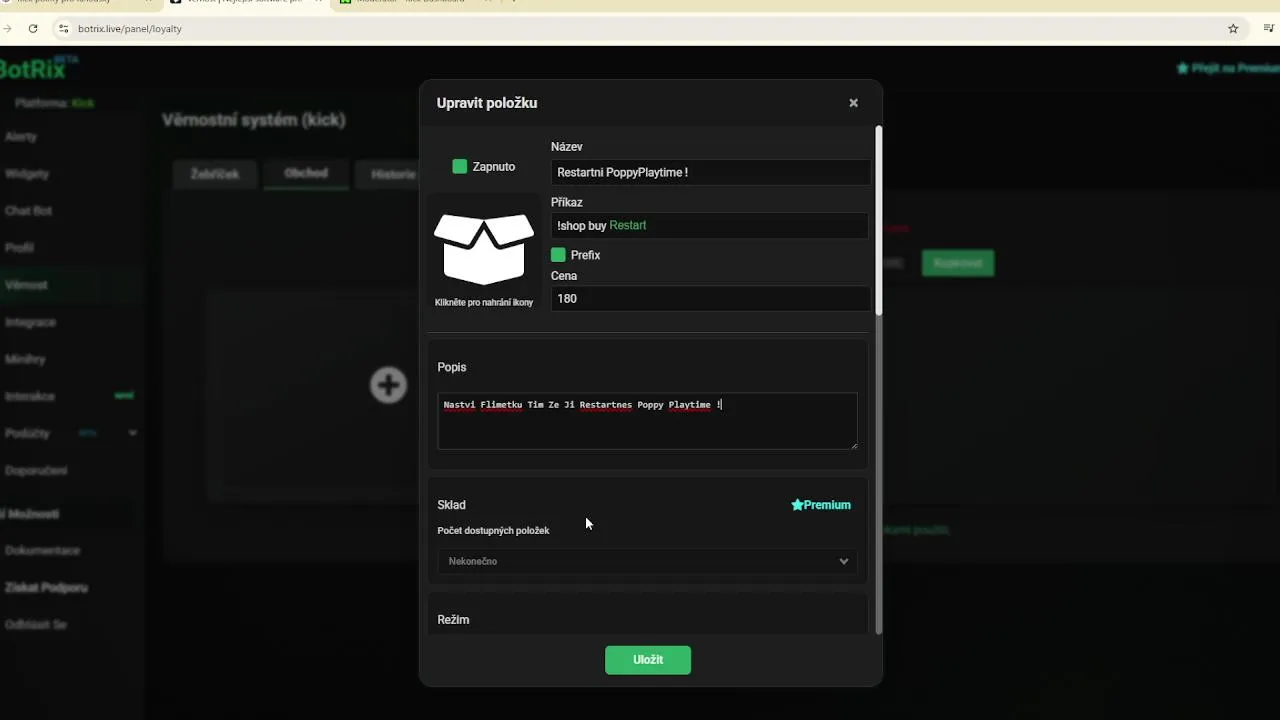Open Dokumentace link in sidebar
1280x720 pixels.
pyautogui.click(x=42, y=550)
